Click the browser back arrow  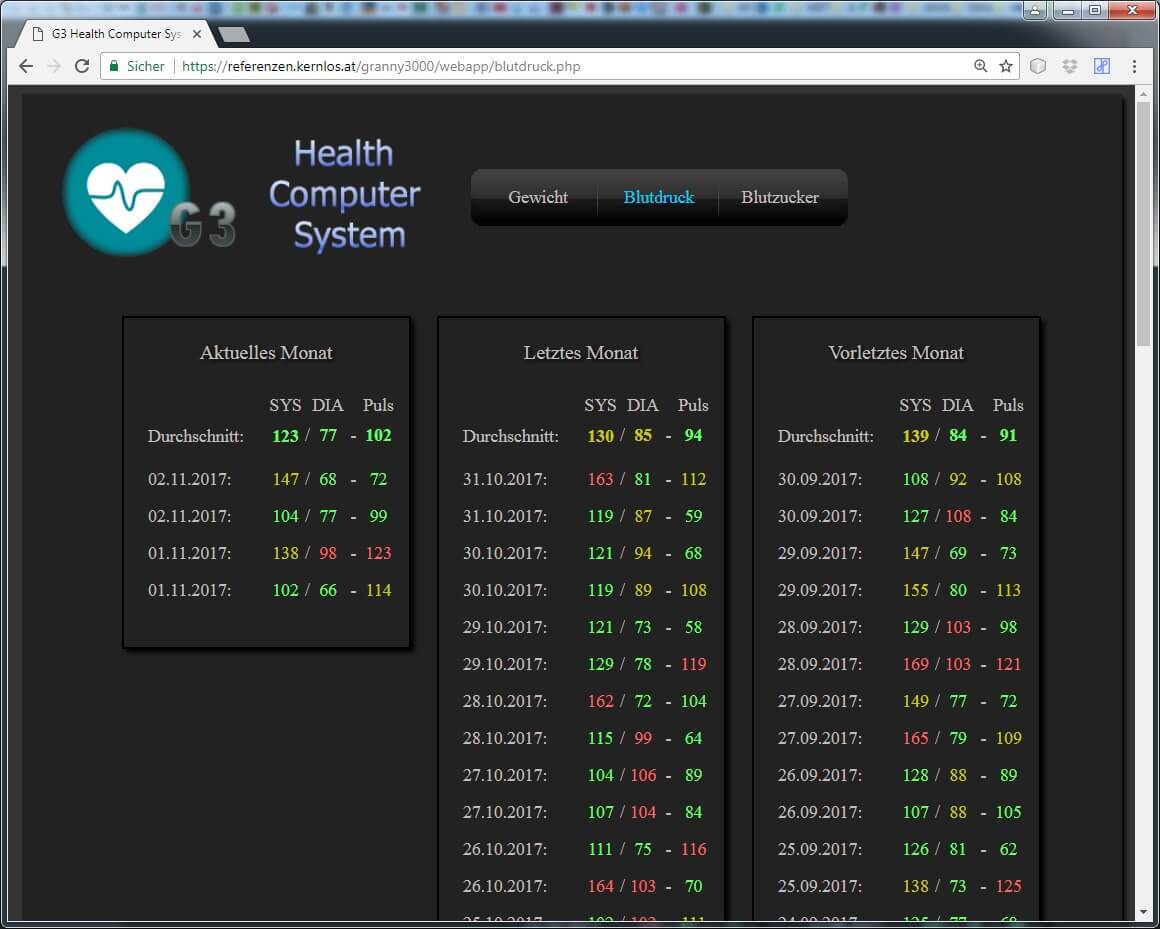click(26, 66)
